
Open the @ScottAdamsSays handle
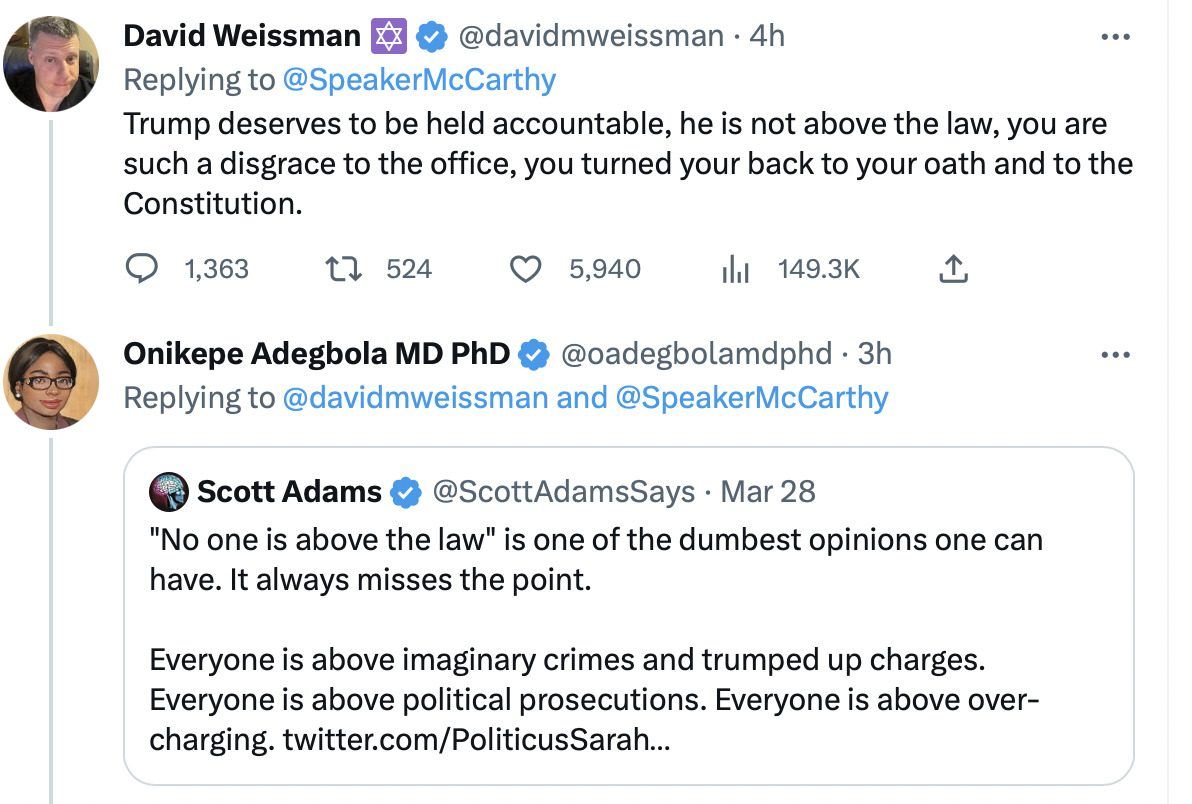[x=562, y=492]
